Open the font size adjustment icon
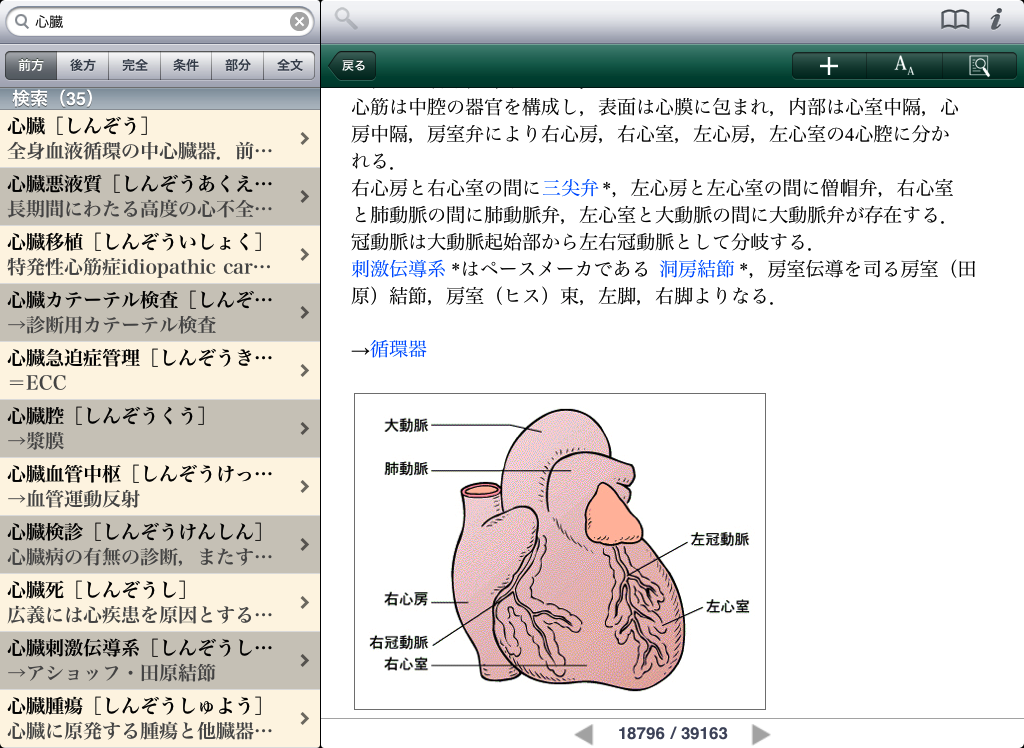1024x748 pixels. coord(904,66)
